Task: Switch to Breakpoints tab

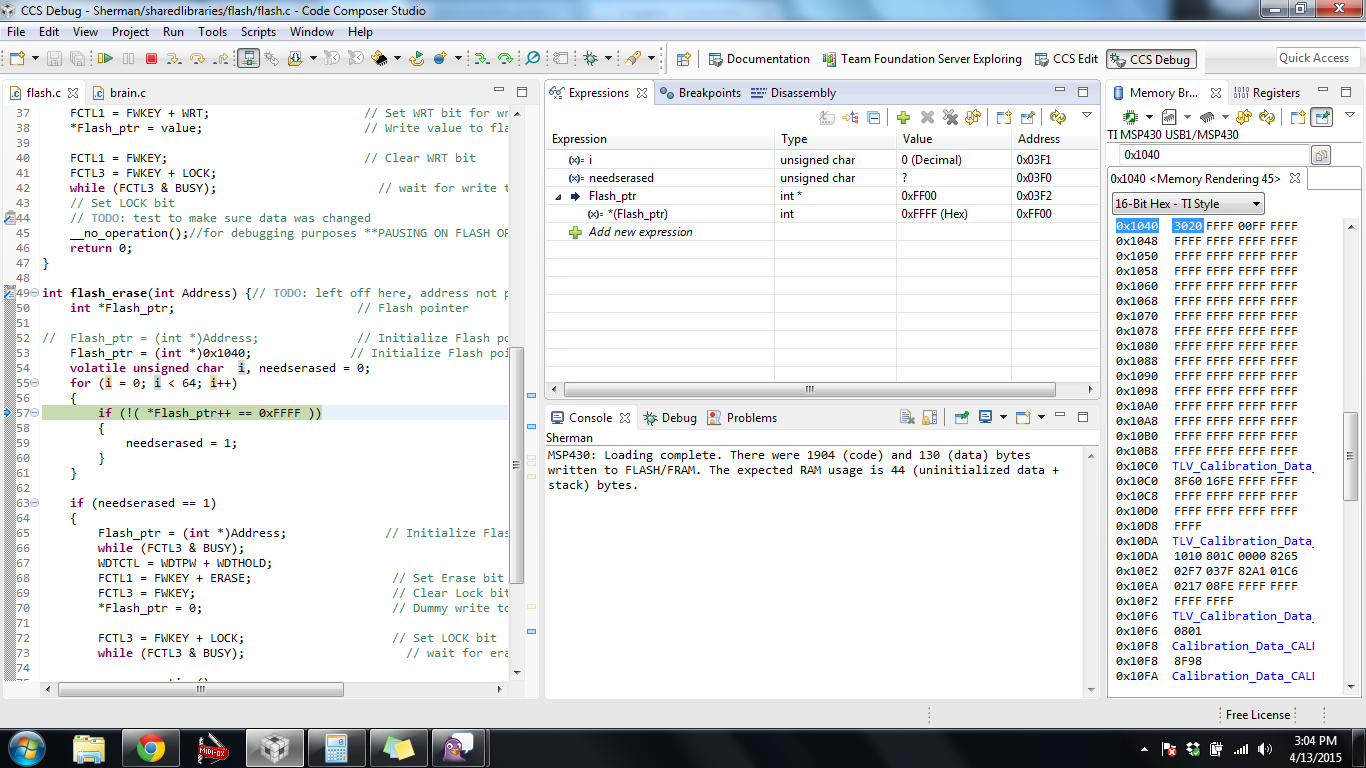Action: click(701, 93)
